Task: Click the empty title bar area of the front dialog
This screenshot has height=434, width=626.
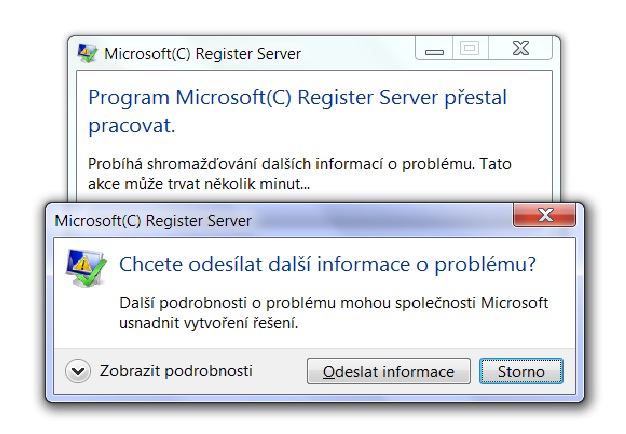Action: (x=380, y=219)
